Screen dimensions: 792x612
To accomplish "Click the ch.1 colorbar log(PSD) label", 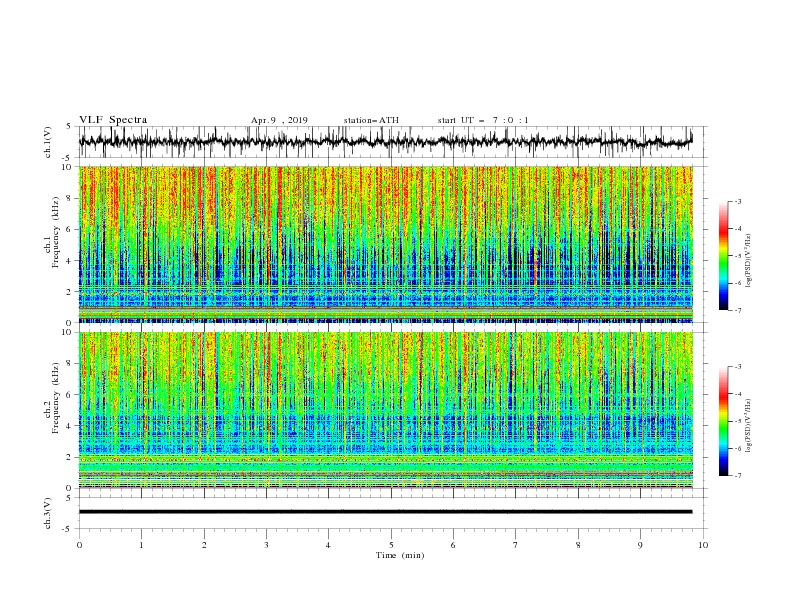I will point(749,261).
